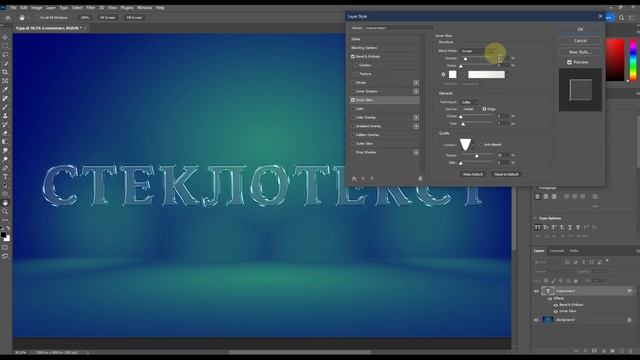Click the Background layer thumbnail
This screenshot has width=640, height=360.
click(548, 320)
